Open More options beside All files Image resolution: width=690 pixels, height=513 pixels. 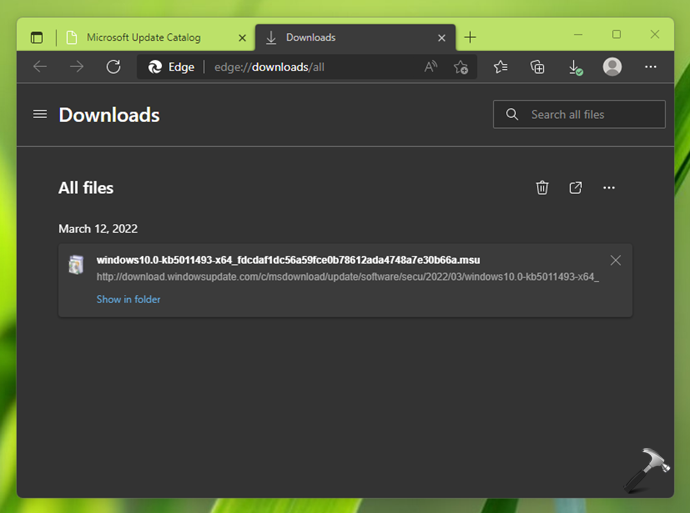tap(609, 188)
